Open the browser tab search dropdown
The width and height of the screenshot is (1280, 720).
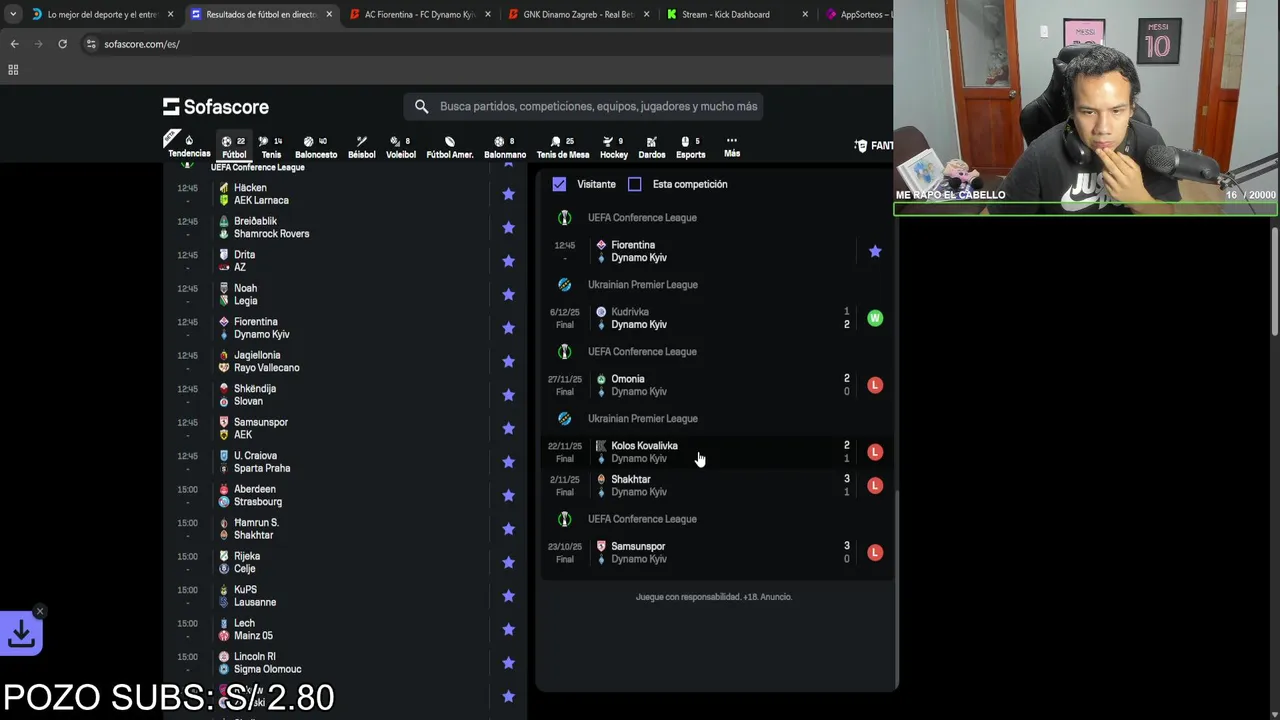coord(12,14)
